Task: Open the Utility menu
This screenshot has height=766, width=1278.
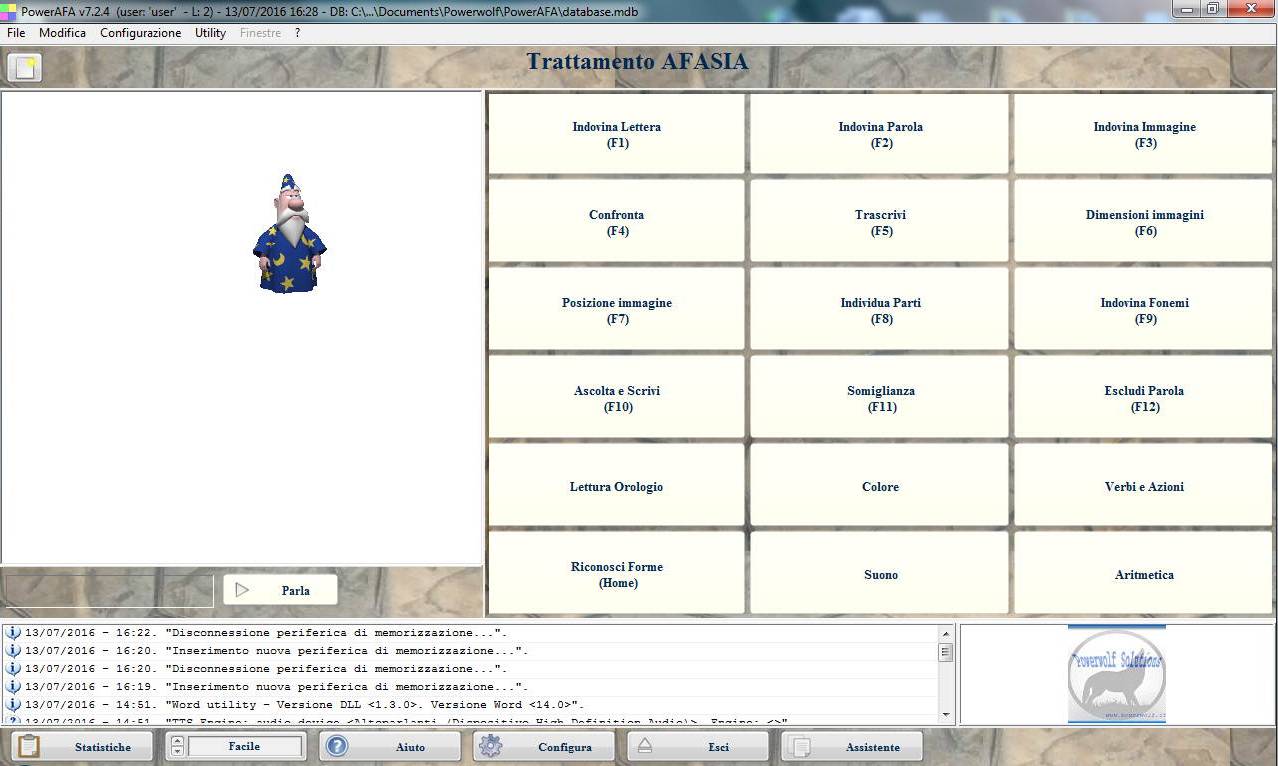Action: [210, 33]
